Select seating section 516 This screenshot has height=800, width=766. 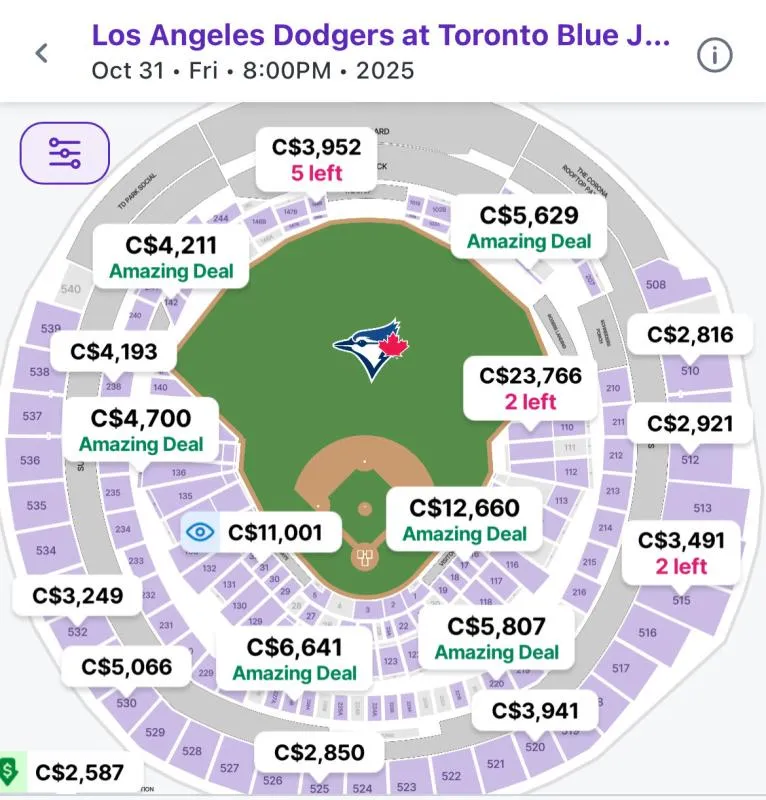[648, 632]
